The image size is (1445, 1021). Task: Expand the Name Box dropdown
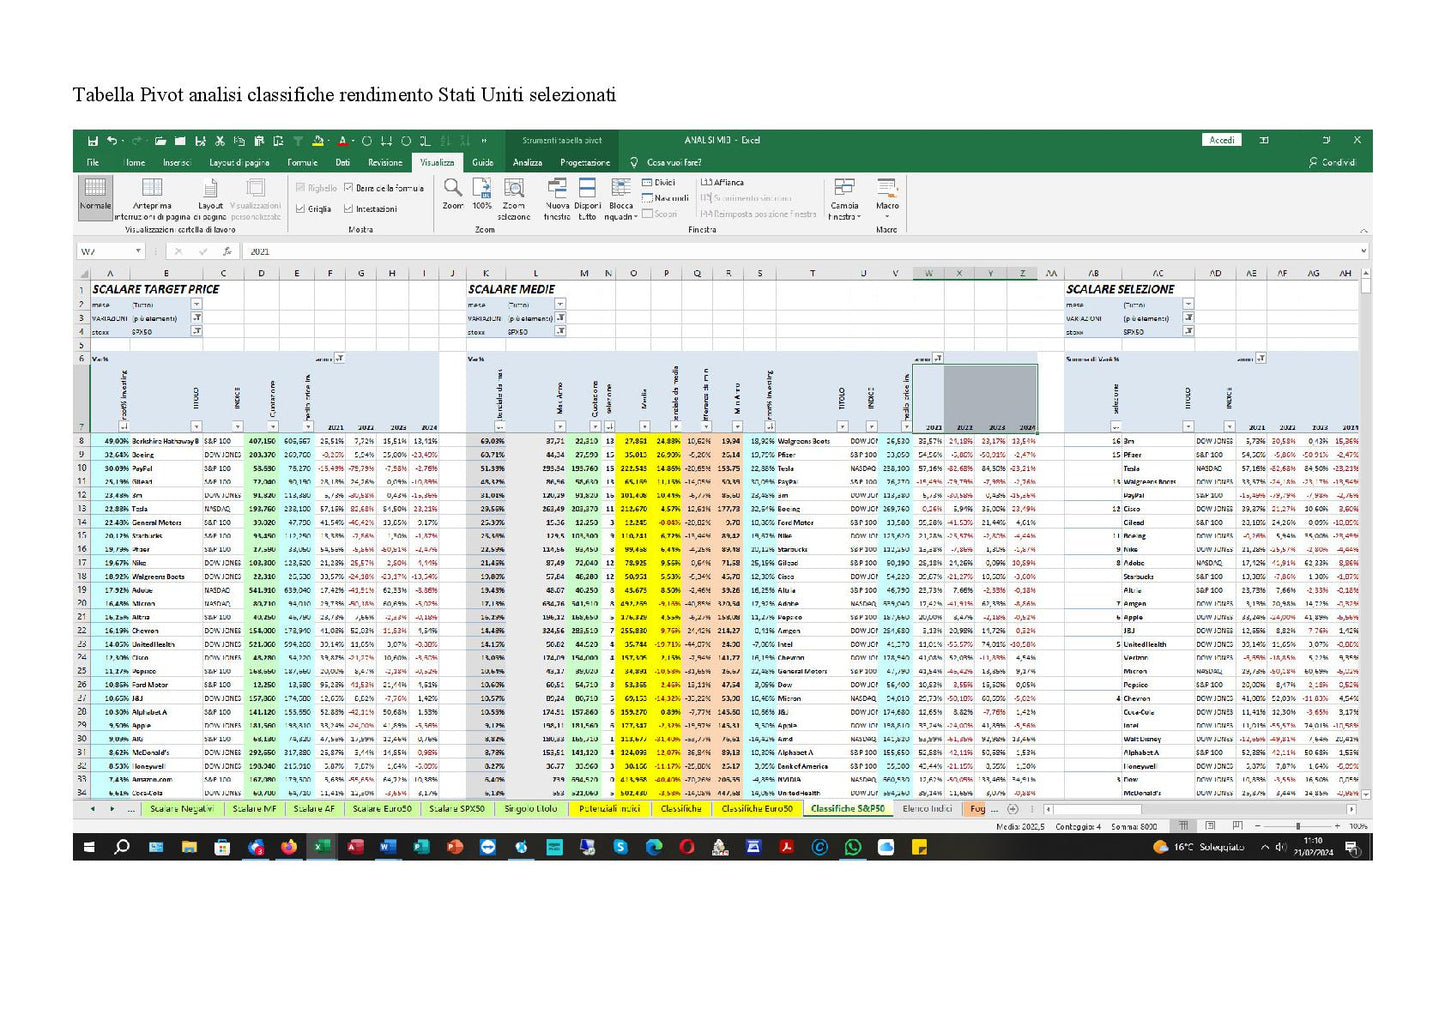pyautogui.click(x=138, y=252)
